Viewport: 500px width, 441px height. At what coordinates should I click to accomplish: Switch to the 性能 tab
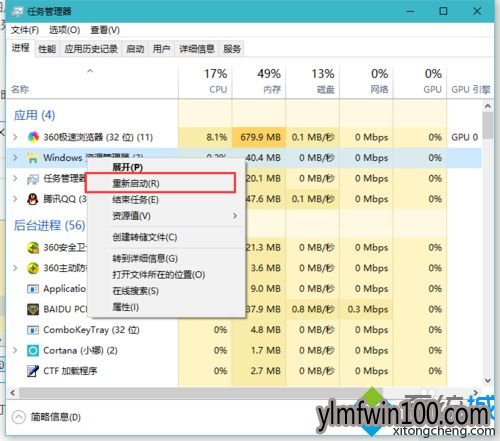point(47,49)
